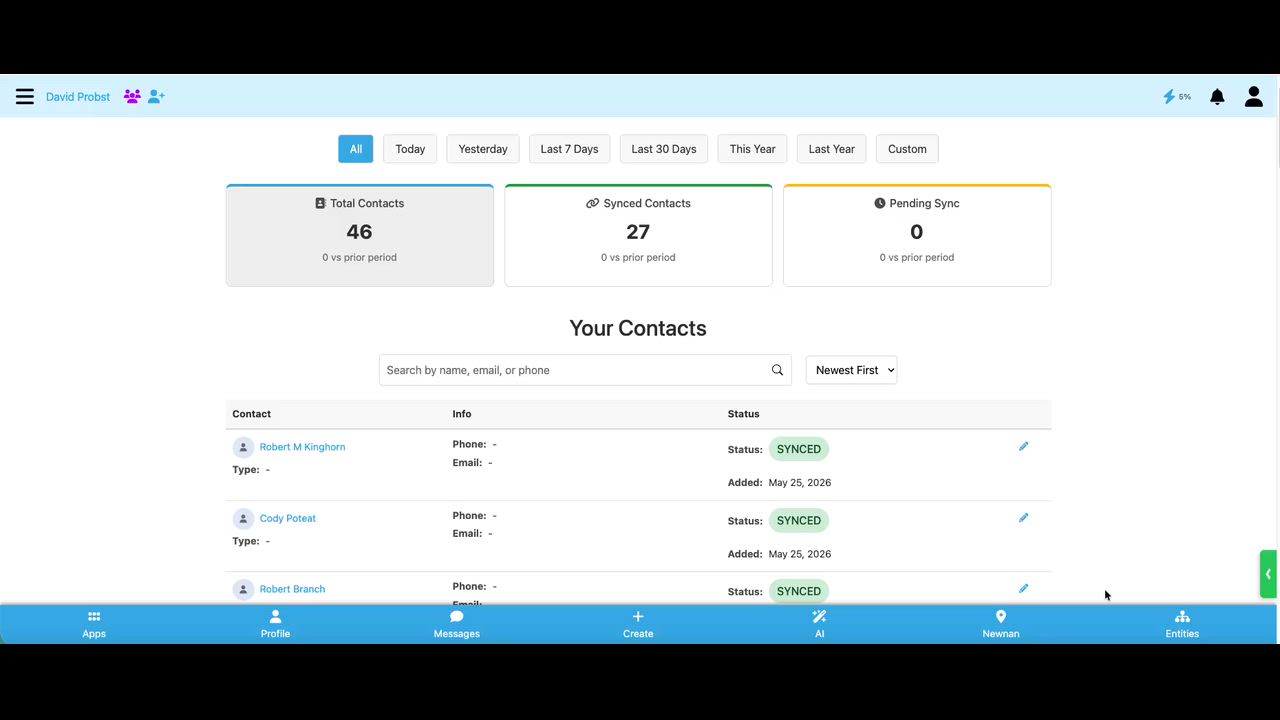Click the Synced Contacts card

pyautogui.click(x=638, y=235)
